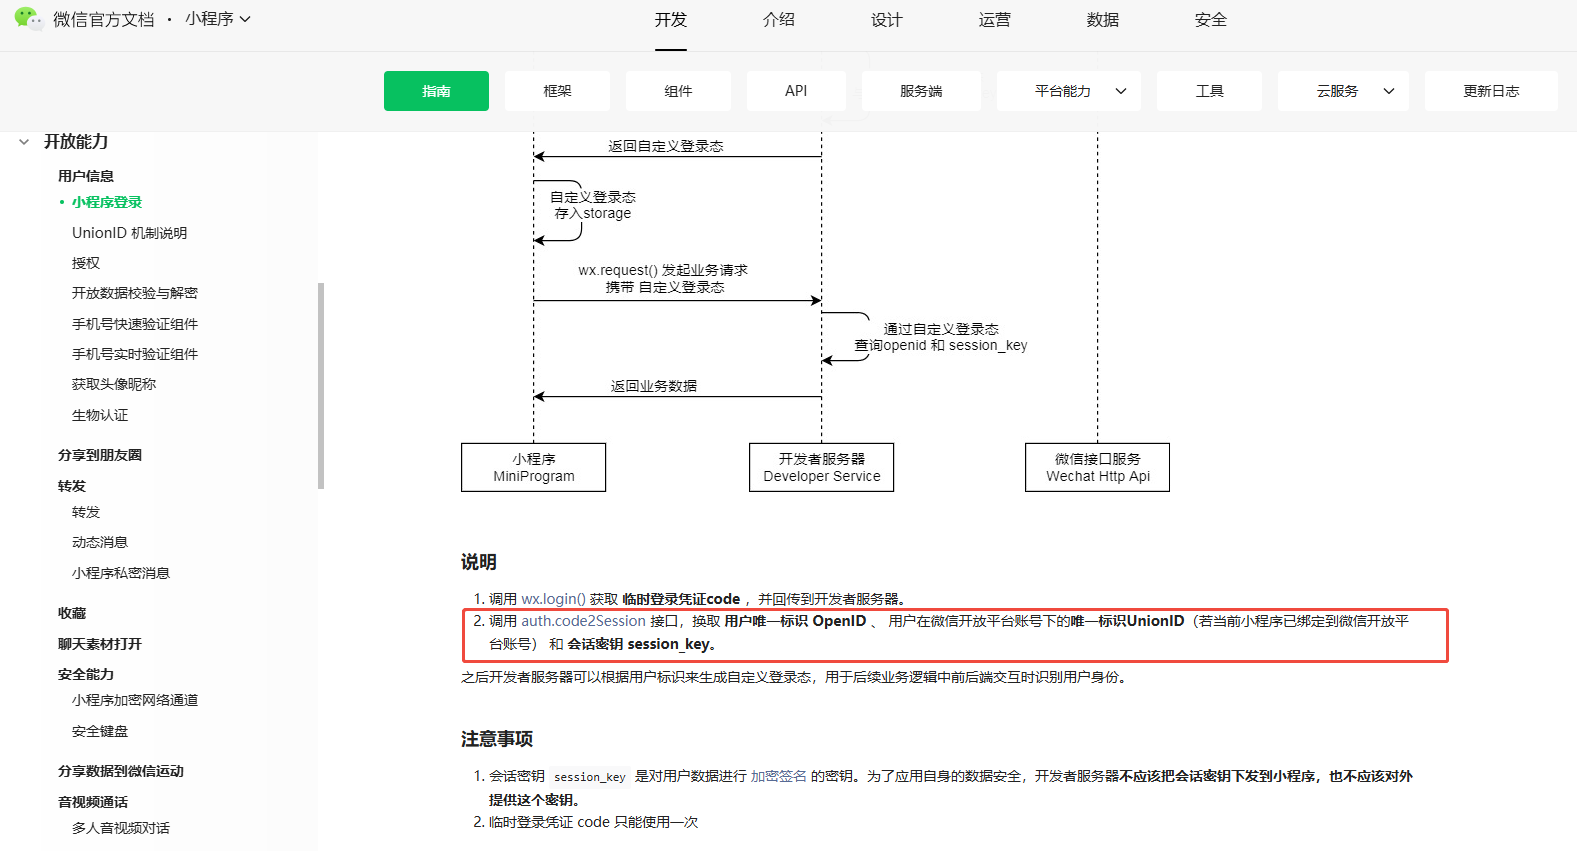Open 生物认证 in the sidebar
Screen dimensions: 1577x851
coord(100,415)
